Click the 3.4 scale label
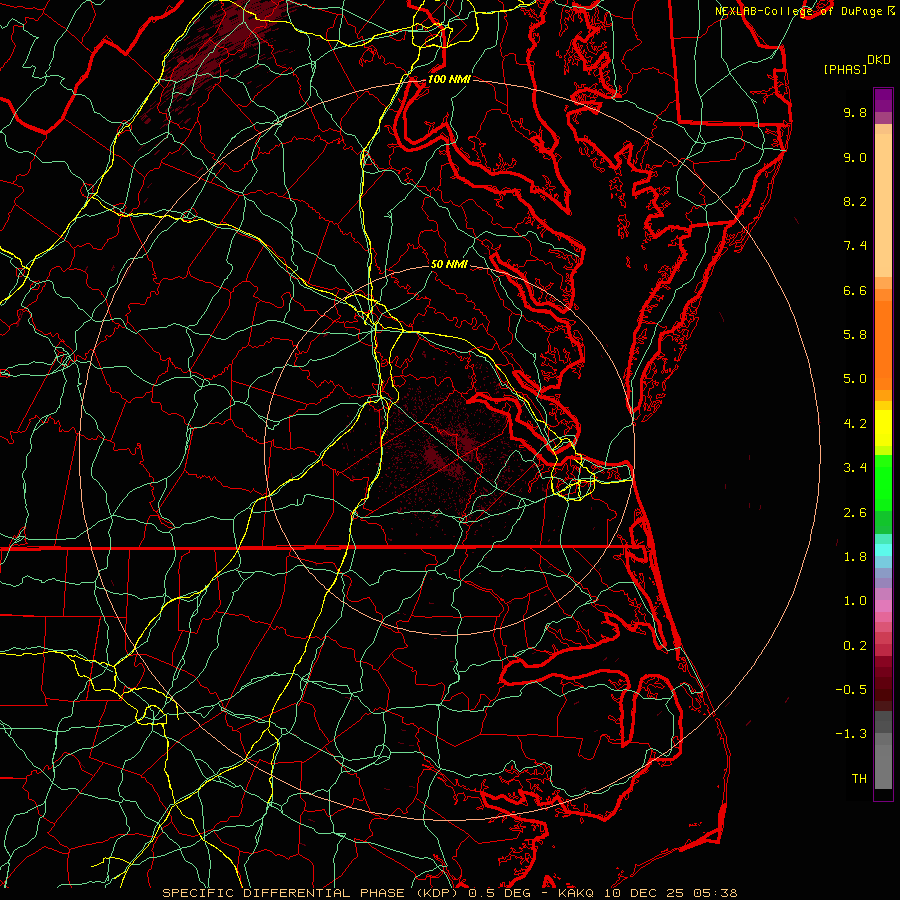The height and width of the screenshot is (900, 900). (x=855, y=468)
